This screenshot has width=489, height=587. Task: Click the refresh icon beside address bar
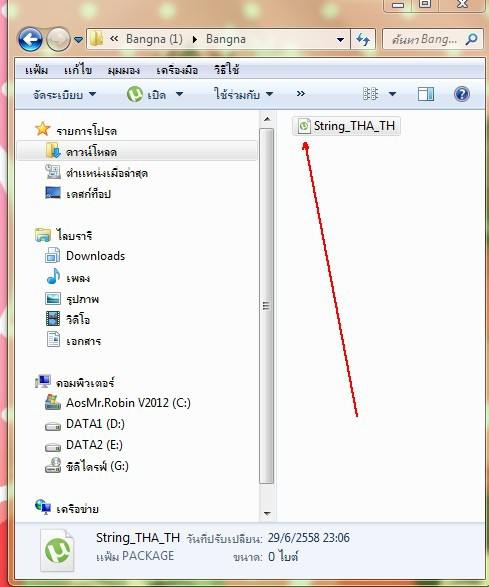363,39
